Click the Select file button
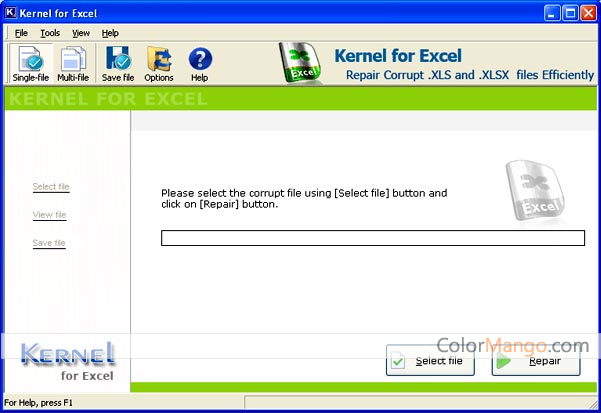Image resolution: width=601 pixels, height=413 pixels. click(430, 360)
